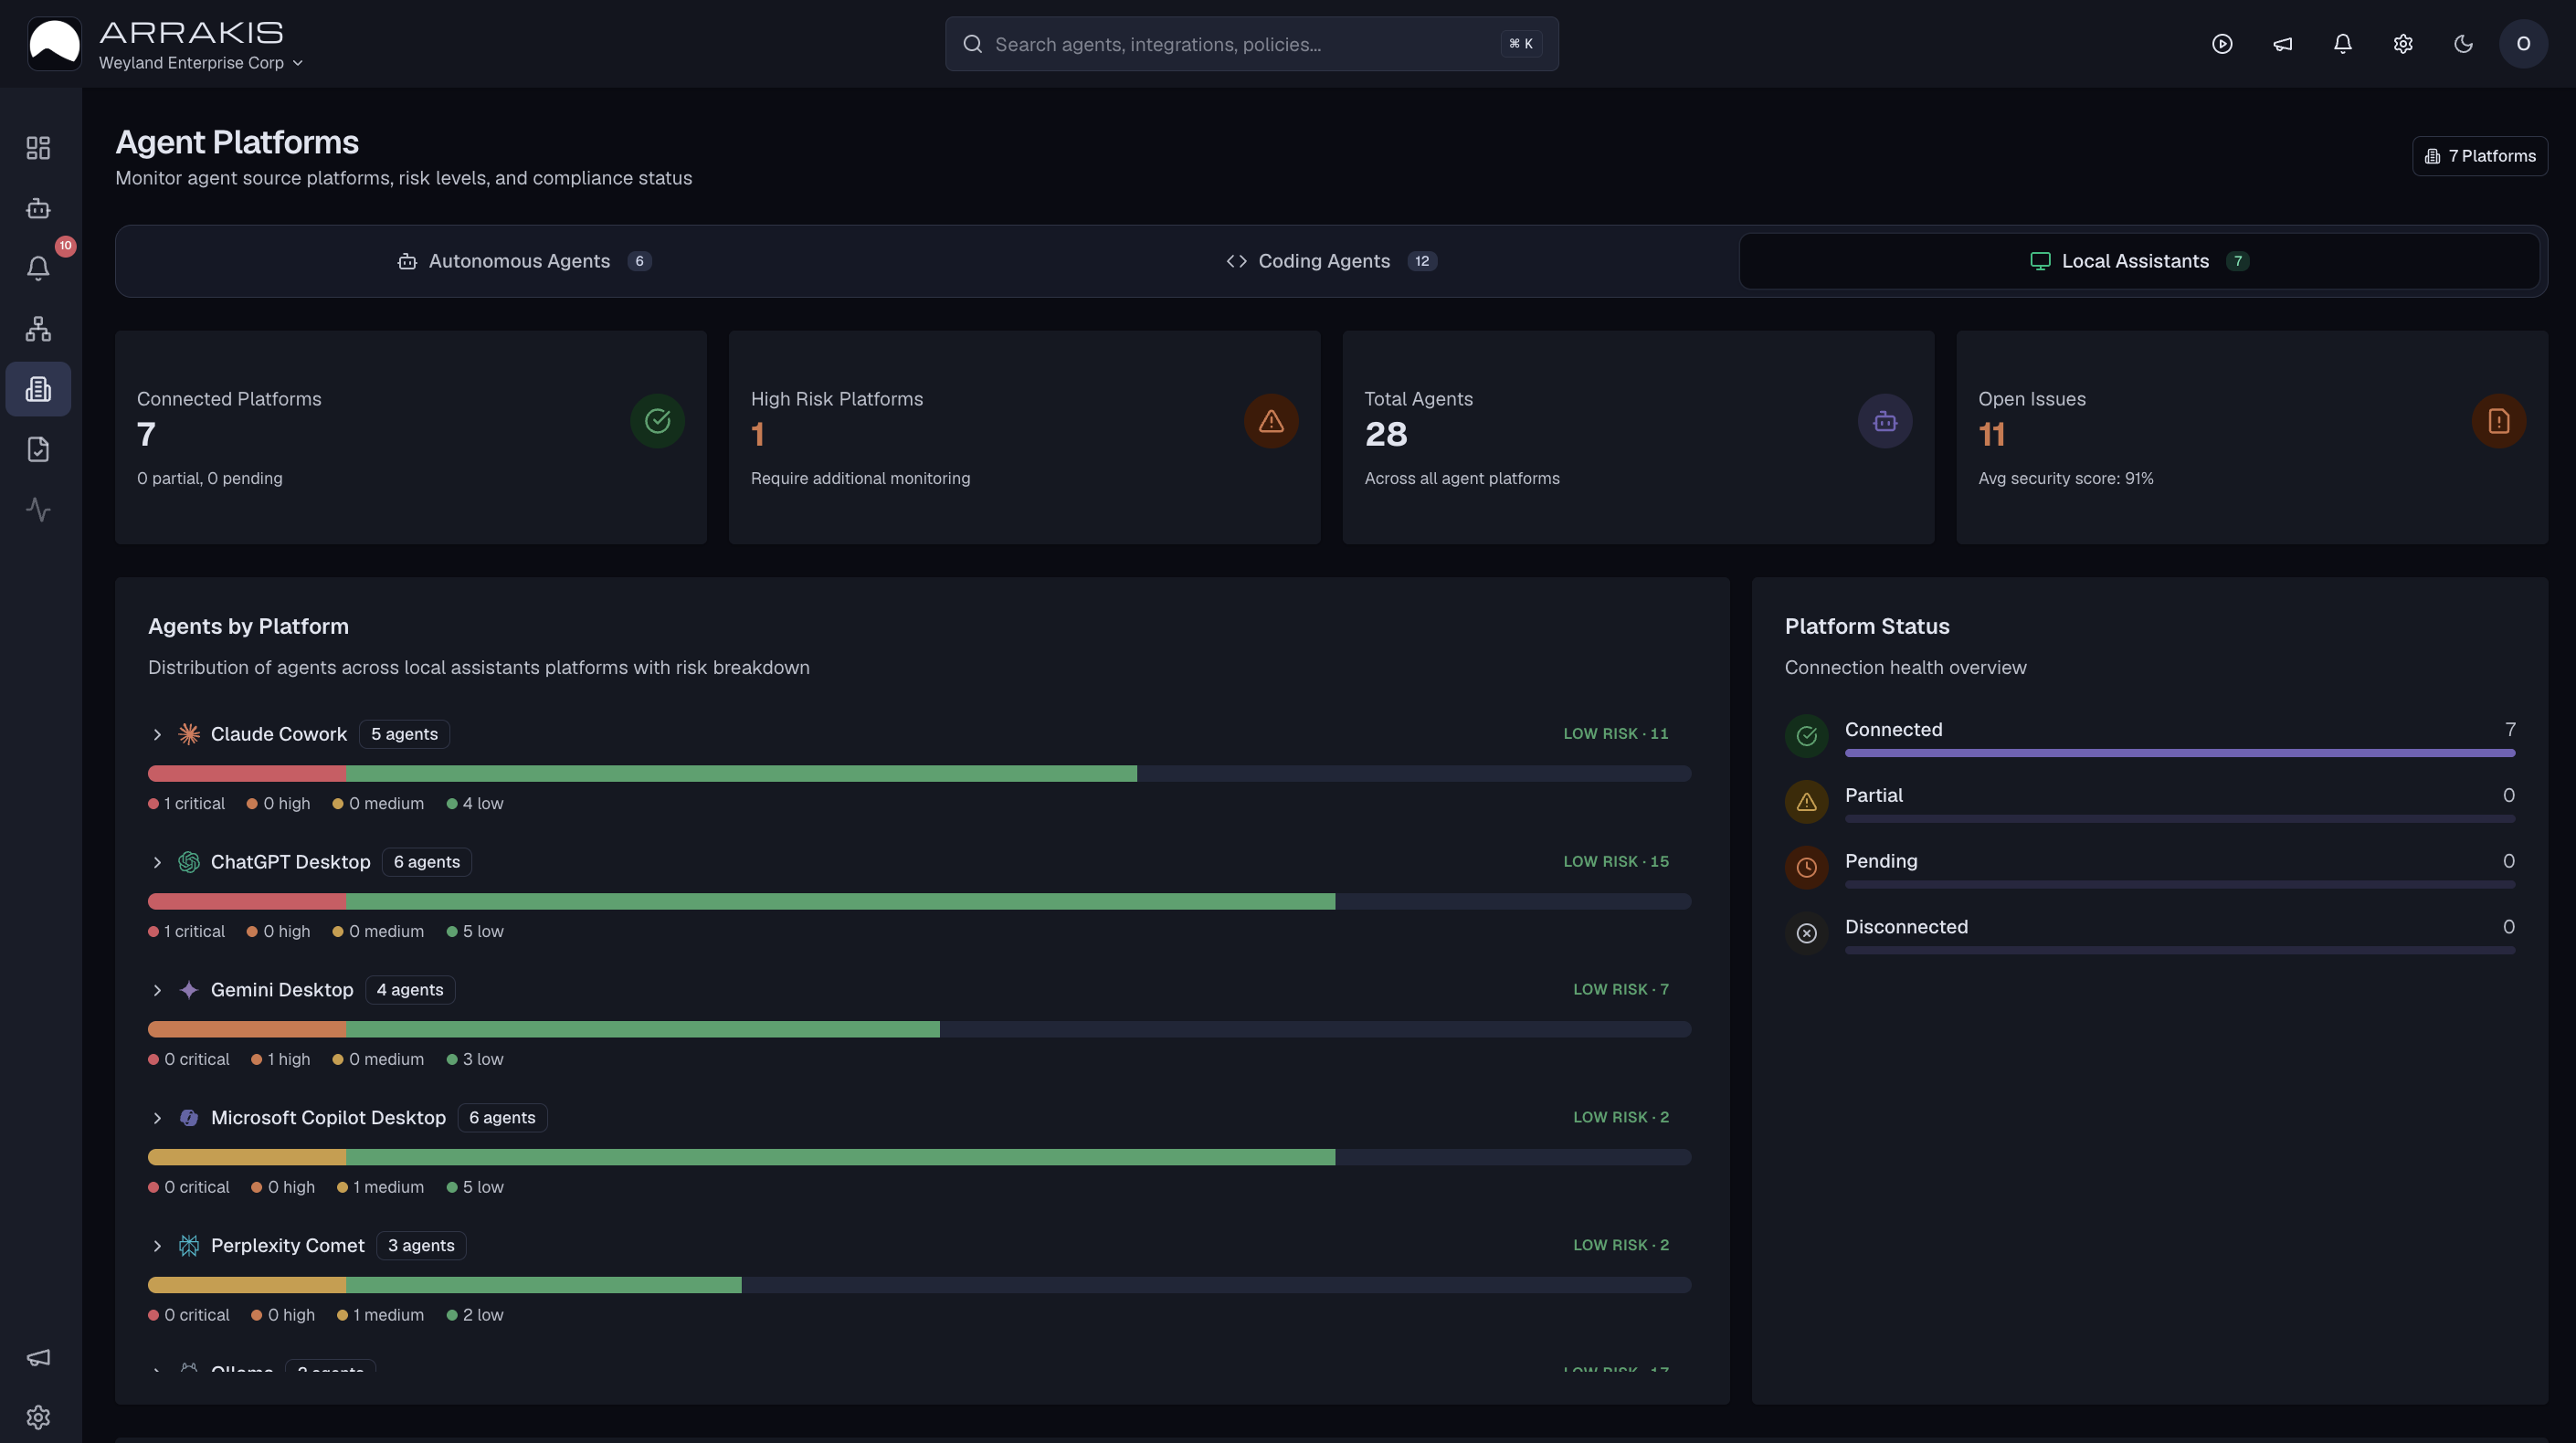
Task: Click the Arrakis logo
Action: [x=55, y=44]
